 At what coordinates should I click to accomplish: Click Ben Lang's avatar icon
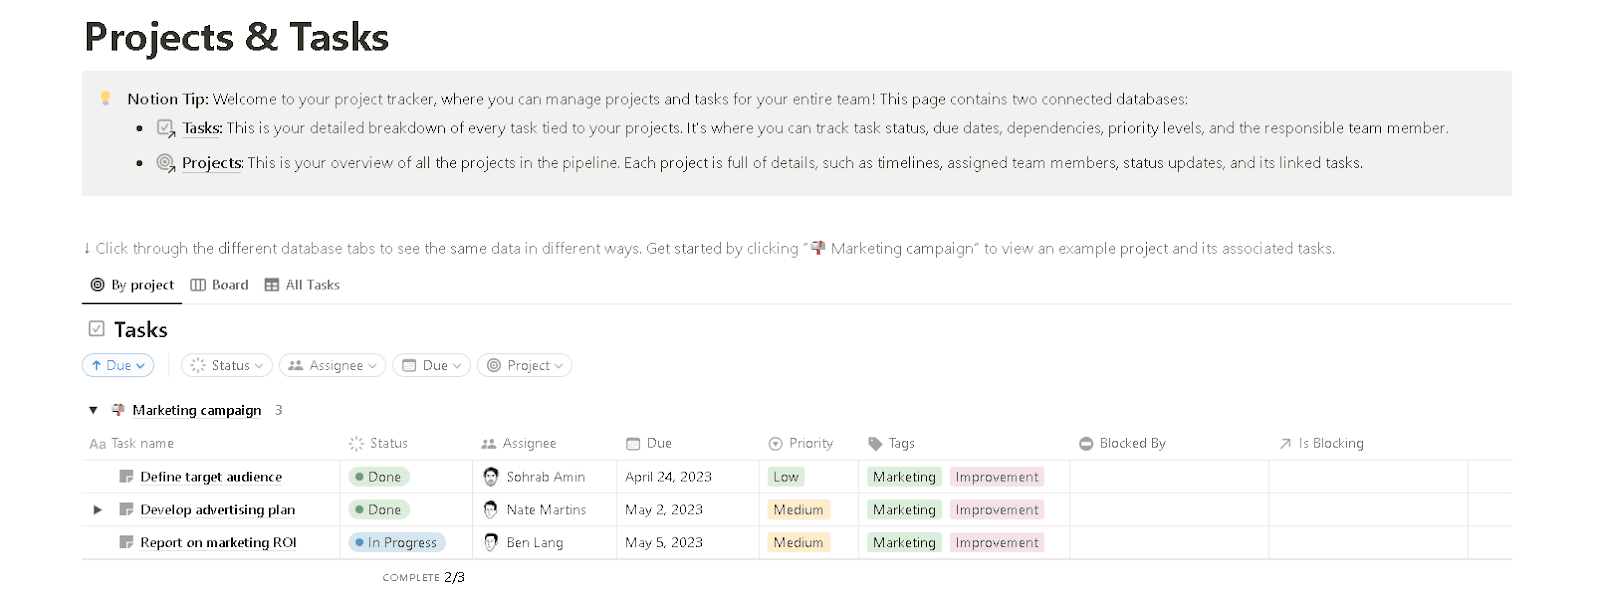(x=490, y=542)
